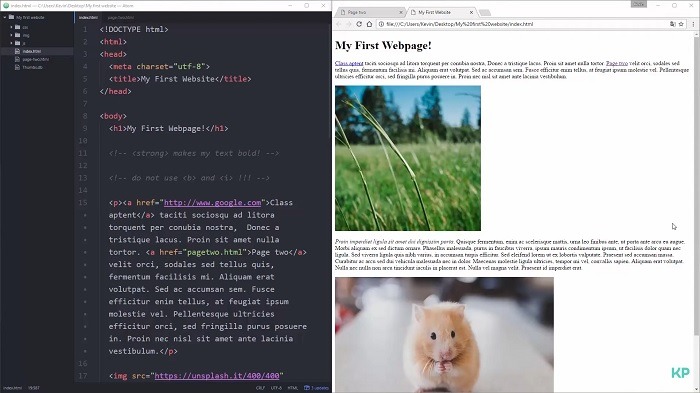The height and width of the screenshot is (393, 700).
Task: Click the Class aptent link on webpage
Action: [x=349, y=63]
